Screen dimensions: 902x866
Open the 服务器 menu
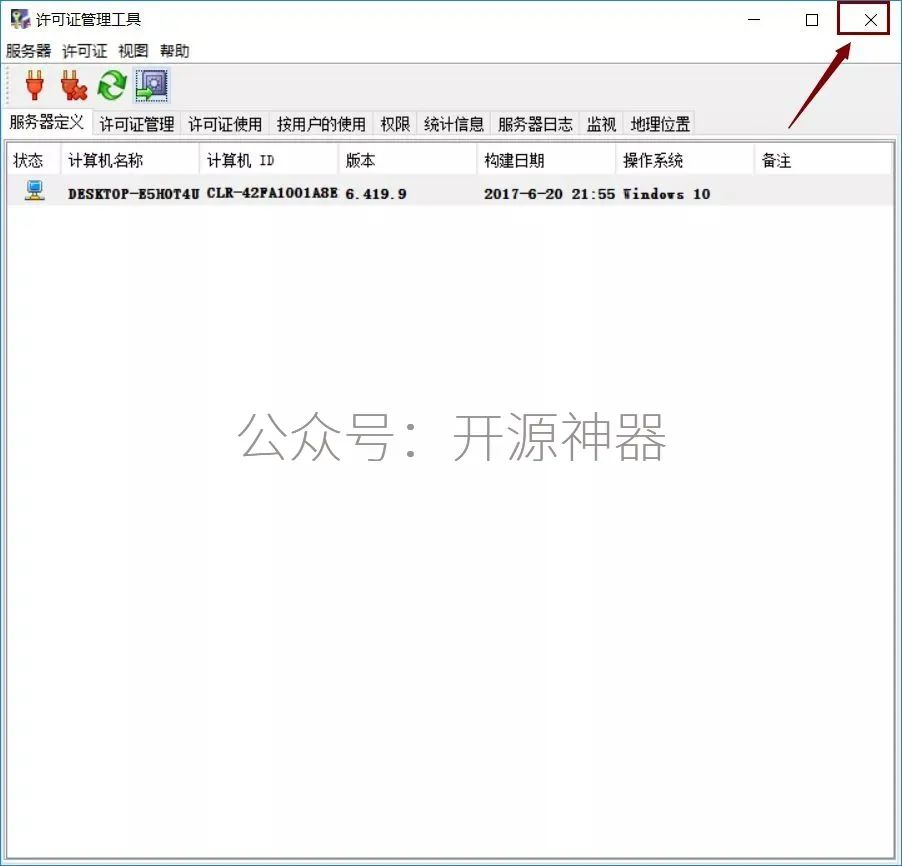[28, 51]
